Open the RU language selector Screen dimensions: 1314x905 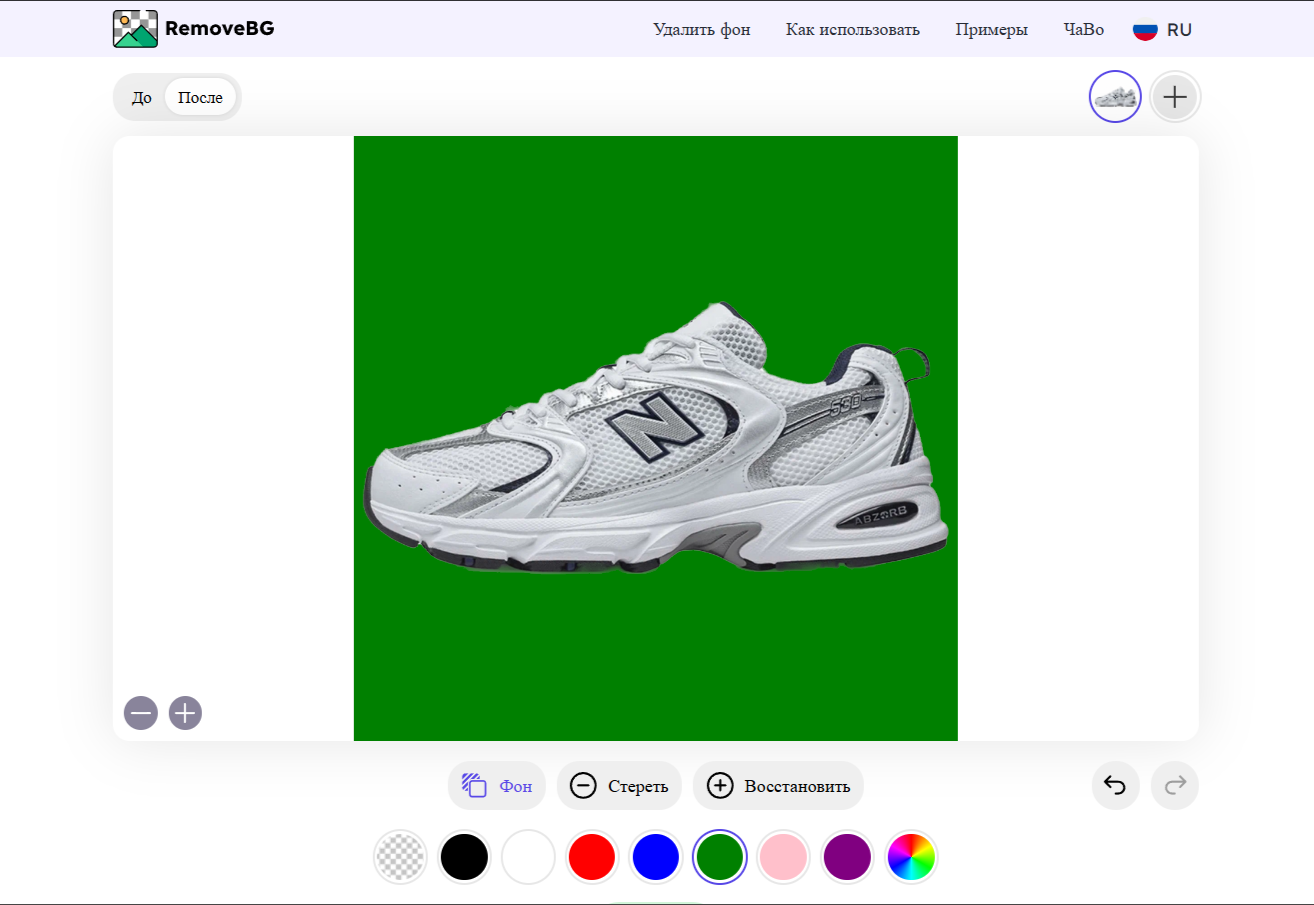pos(1179,30)
